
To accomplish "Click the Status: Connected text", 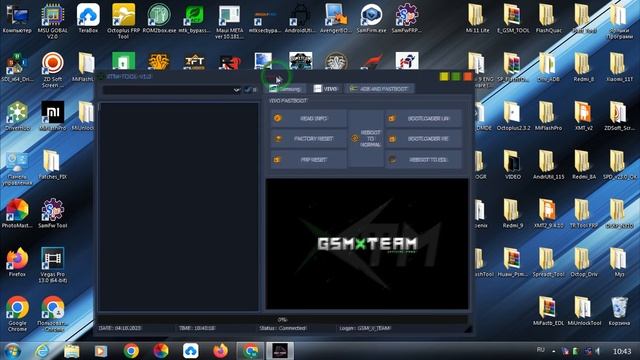I will coord(282,328).
